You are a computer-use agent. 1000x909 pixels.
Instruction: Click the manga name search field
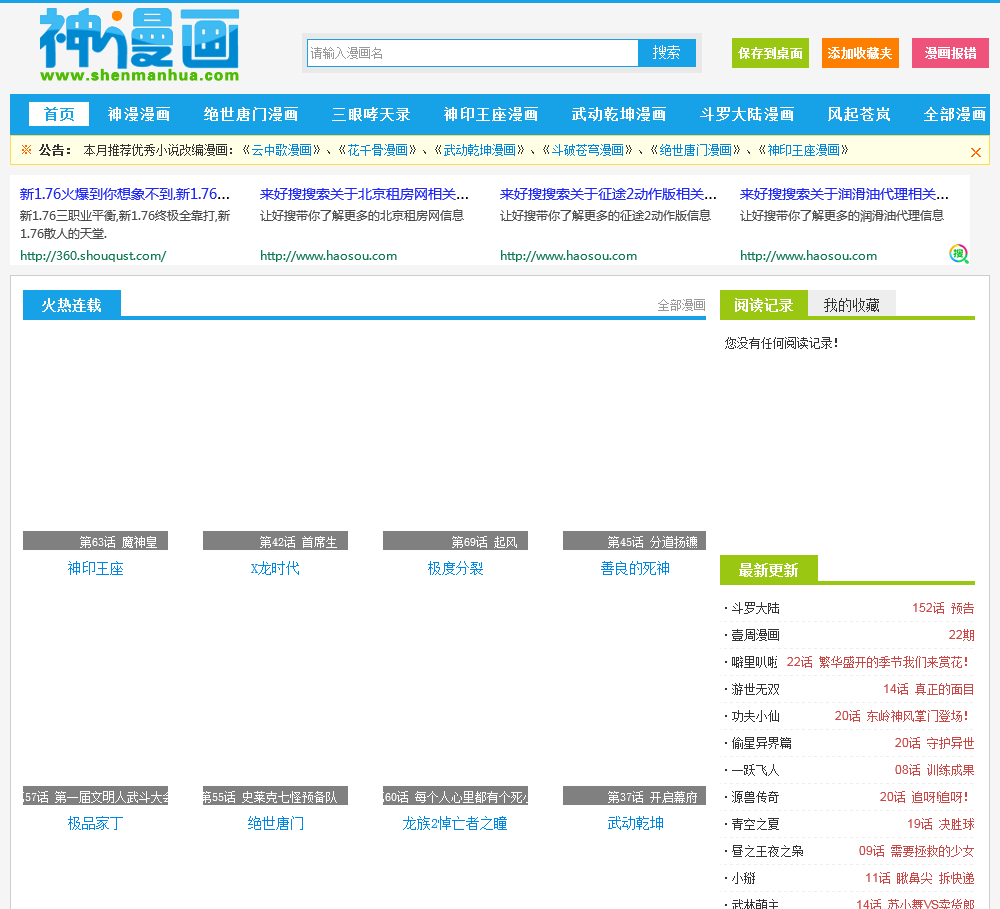pos(472,53)
